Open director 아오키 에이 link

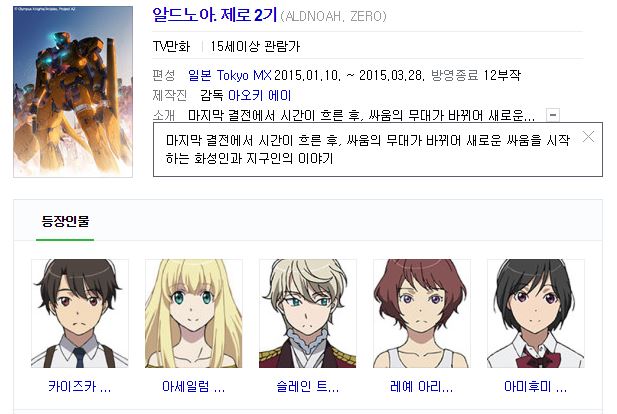point(259,95)
